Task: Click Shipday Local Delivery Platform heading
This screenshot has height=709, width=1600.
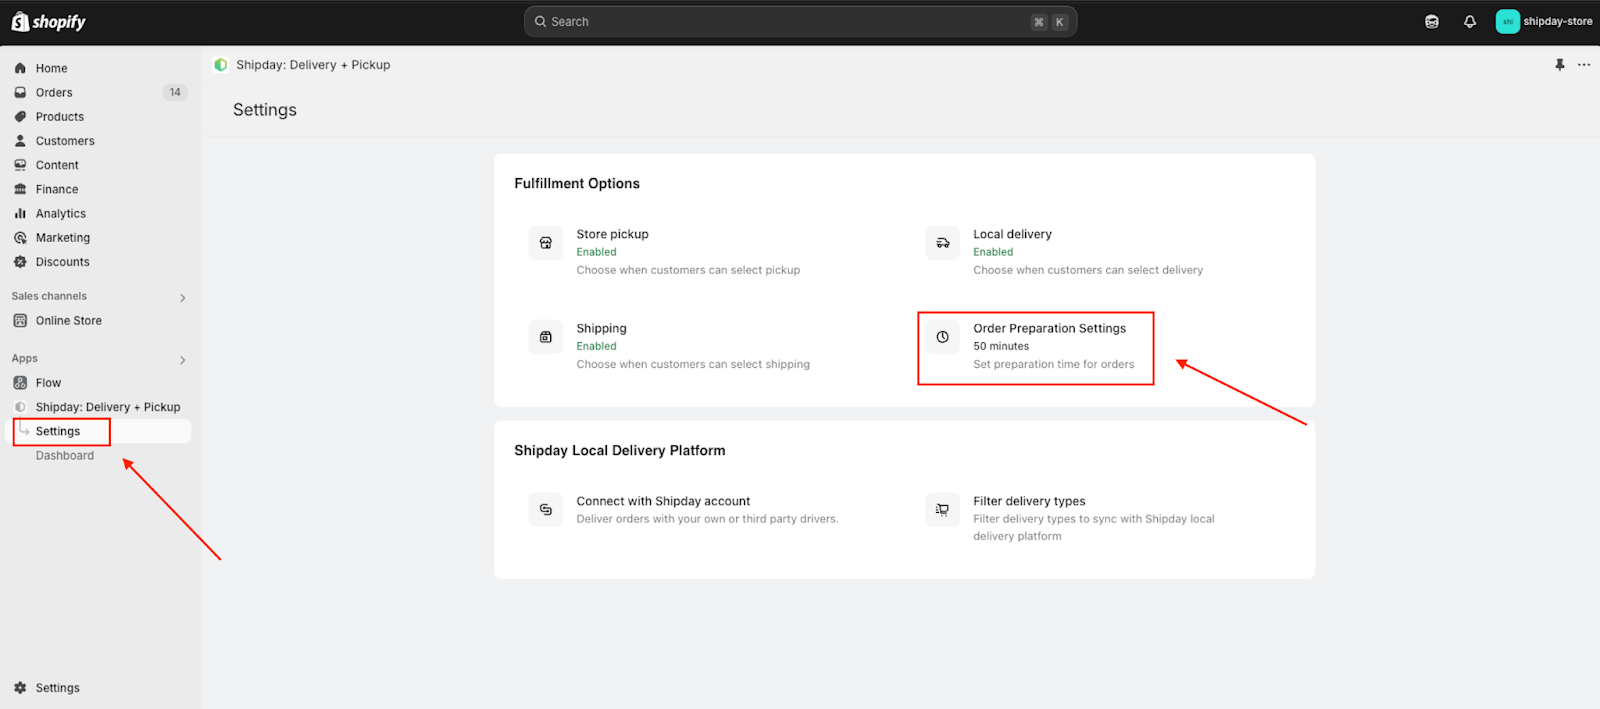Action: click(620, 451)
